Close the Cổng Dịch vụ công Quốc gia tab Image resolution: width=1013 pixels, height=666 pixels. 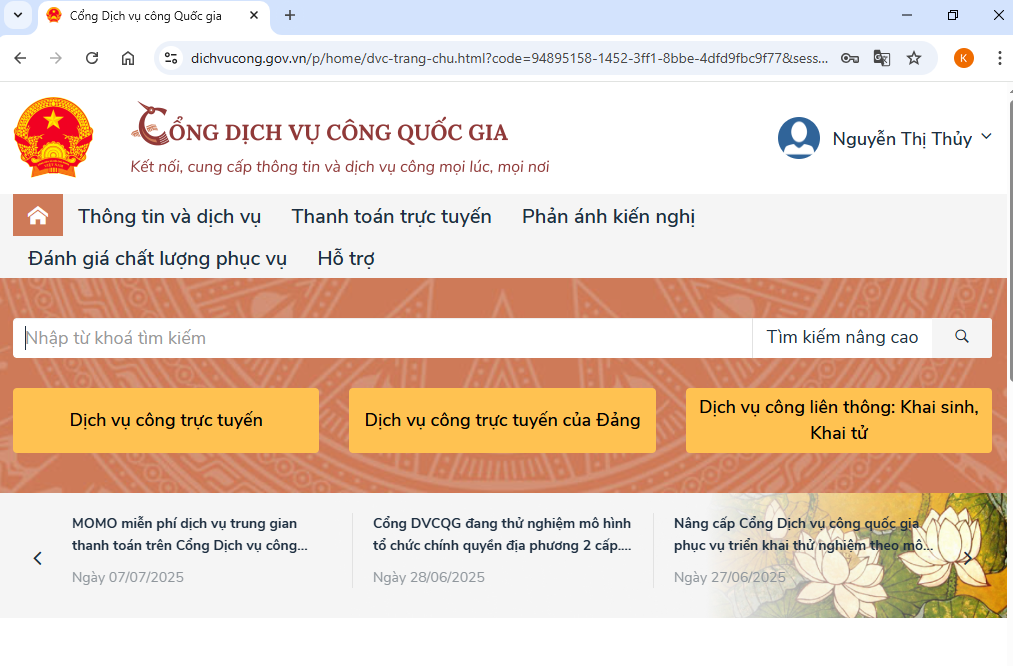point(254,15)
